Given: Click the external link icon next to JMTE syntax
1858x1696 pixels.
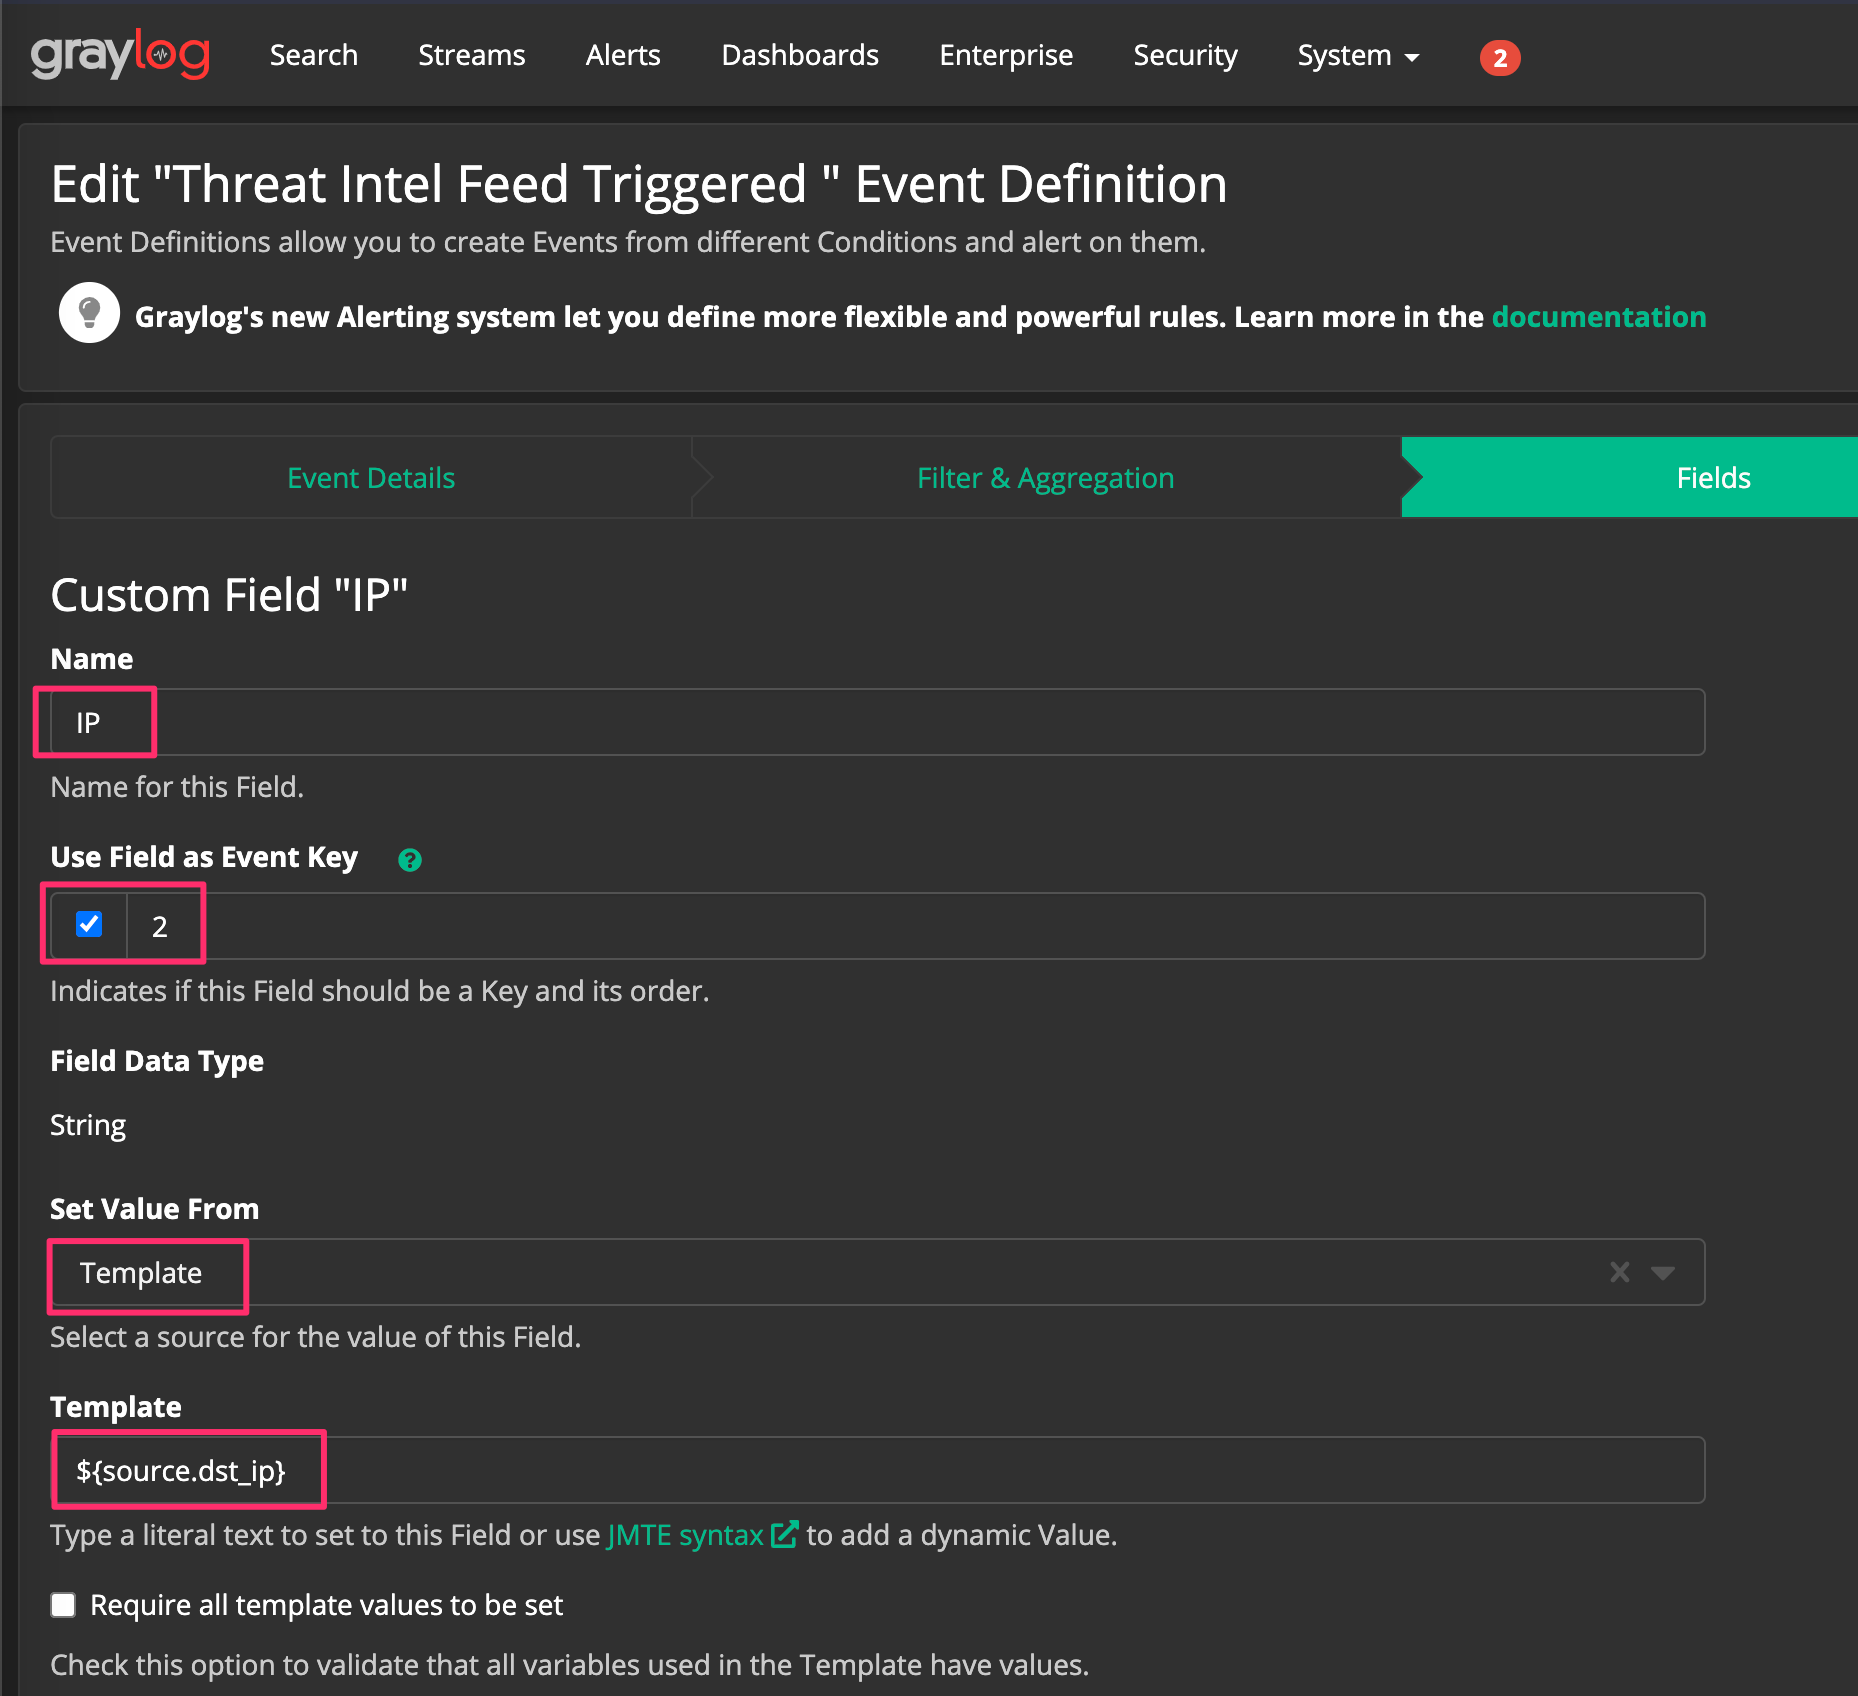Looking at the screenshot, I should [786, 1533].
